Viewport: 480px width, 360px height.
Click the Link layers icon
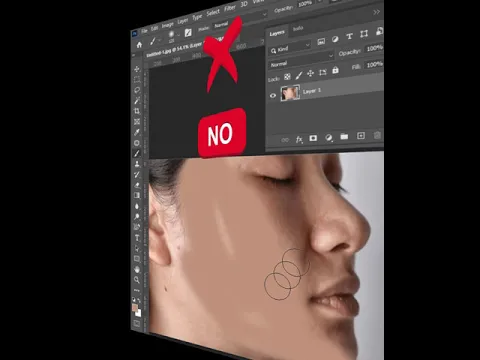coord(285,140)
